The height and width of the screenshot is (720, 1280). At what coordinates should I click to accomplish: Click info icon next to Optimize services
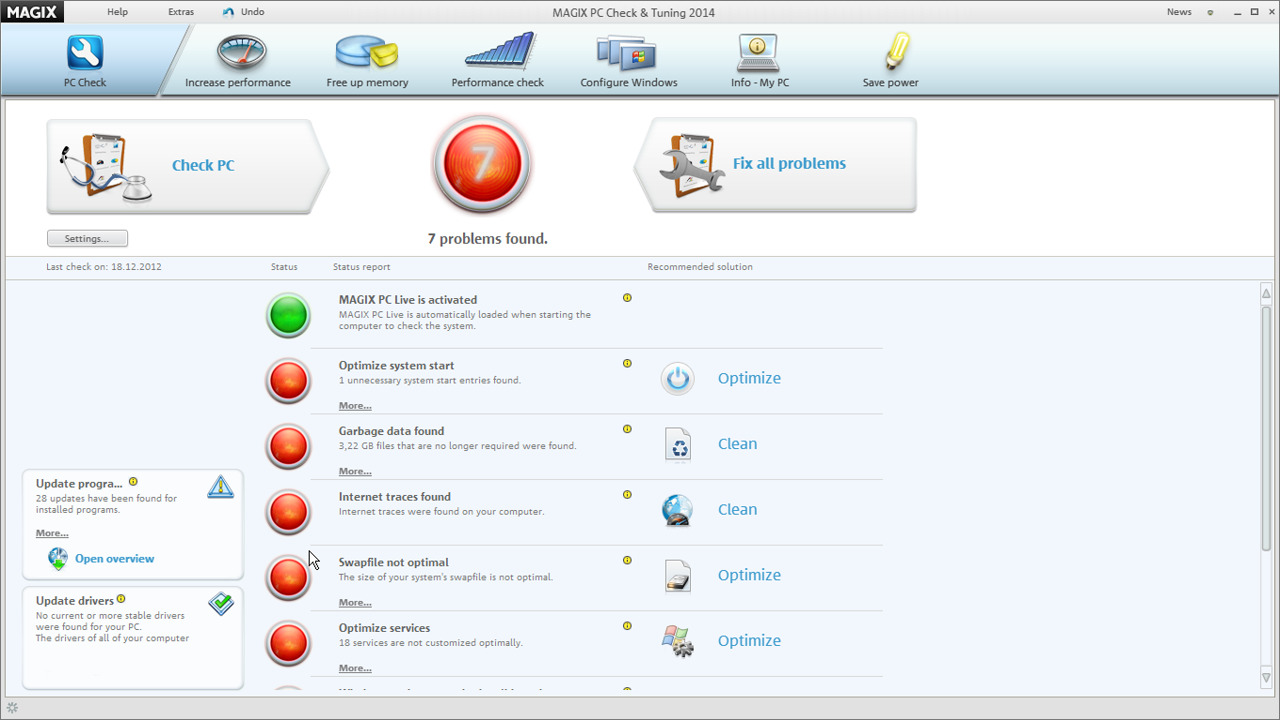click(627, 626)
